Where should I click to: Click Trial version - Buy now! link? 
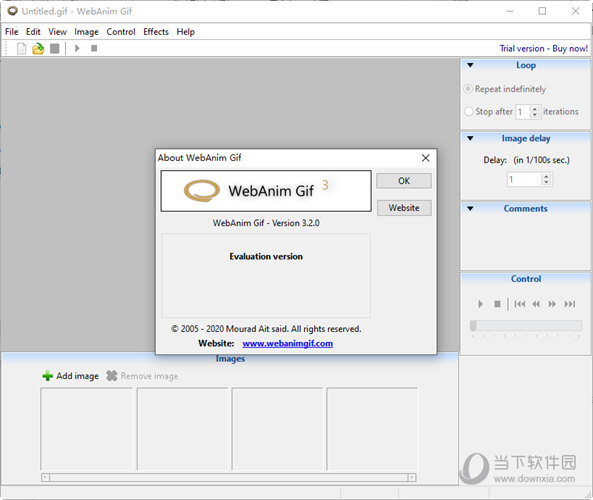[x=543, y=48]
